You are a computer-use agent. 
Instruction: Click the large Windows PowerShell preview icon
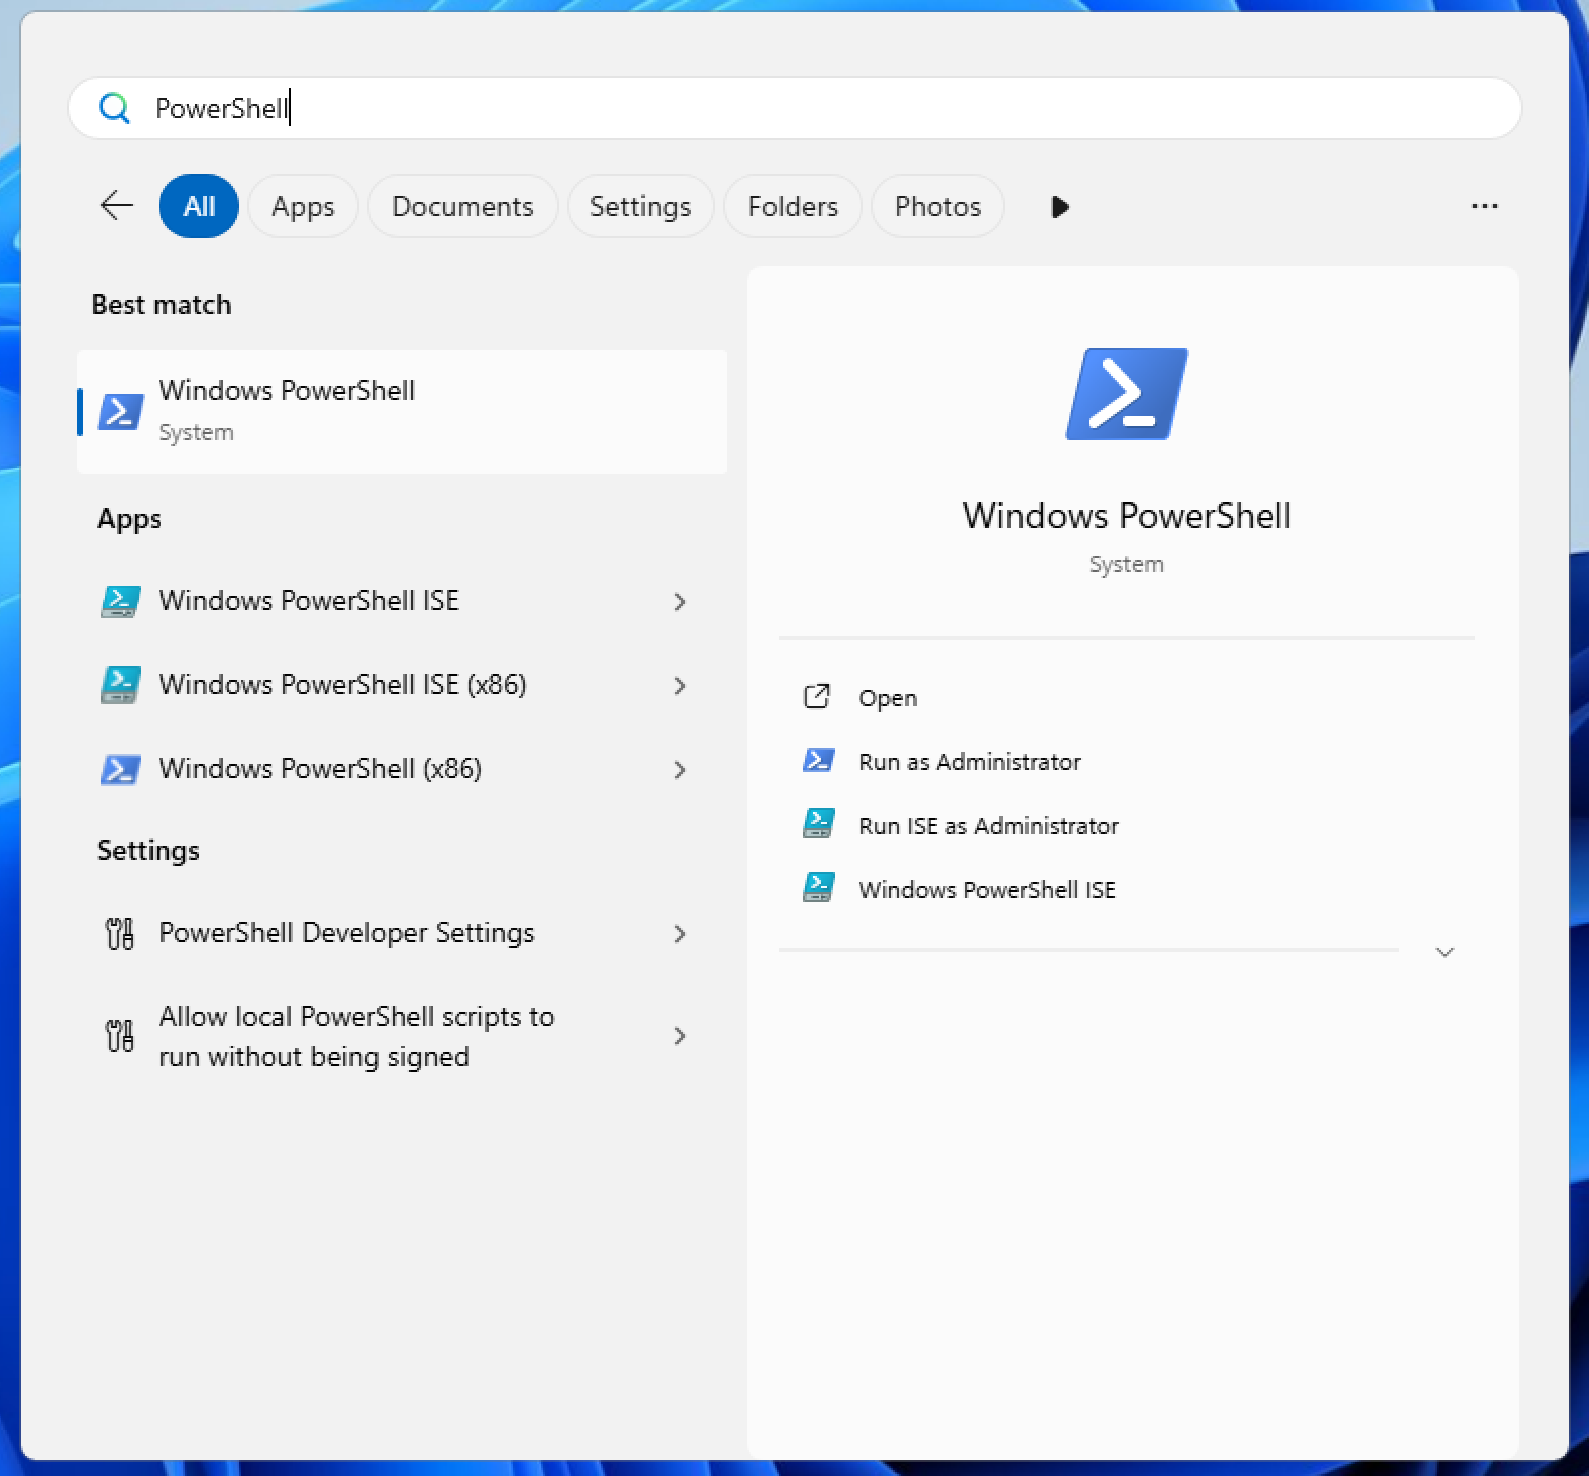pos(1126,394)
